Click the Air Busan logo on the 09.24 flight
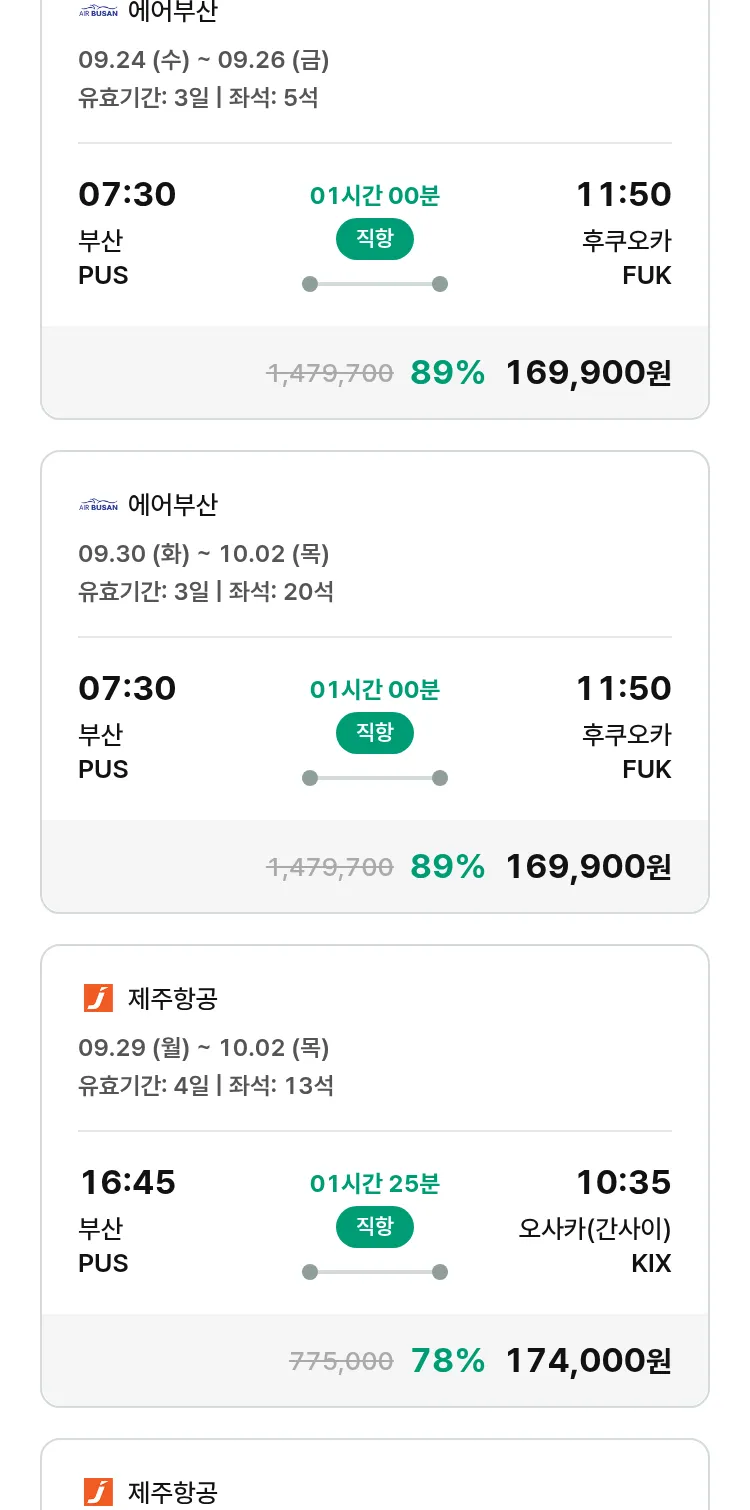 coord(98,13)
